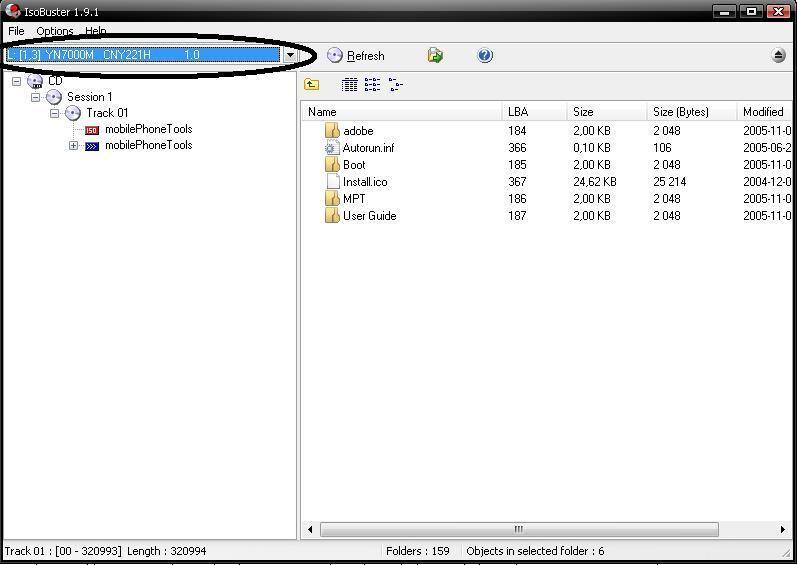The width and height of the screenshot is (797, 565).
Task: Click the horizontal scrollbar right arrow
Action: coord(783,529)
